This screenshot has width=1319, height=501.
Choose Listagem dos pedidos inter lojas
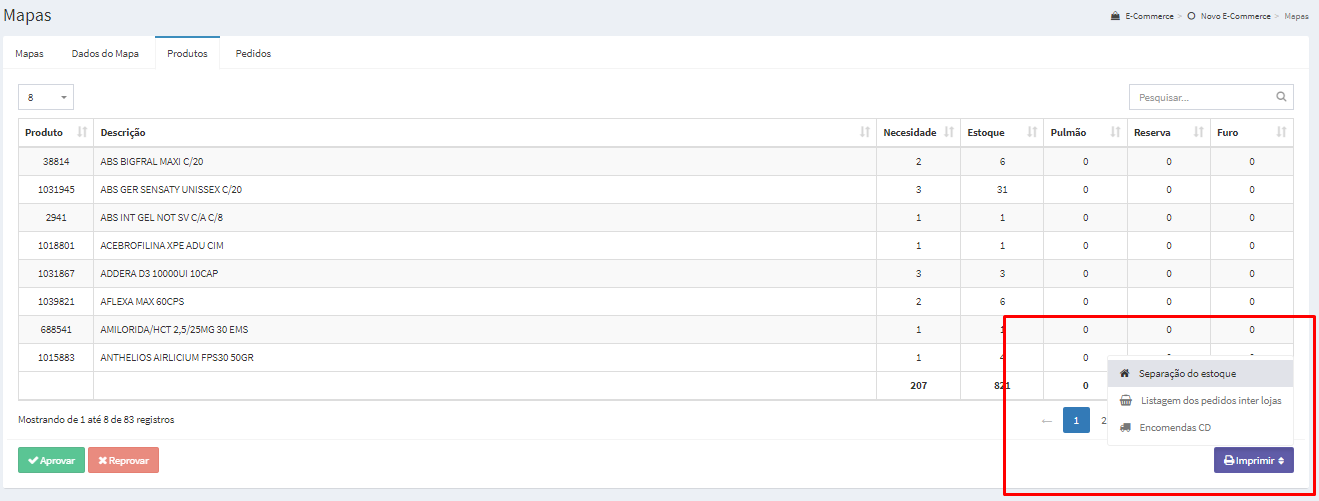tap(1200, 400)
